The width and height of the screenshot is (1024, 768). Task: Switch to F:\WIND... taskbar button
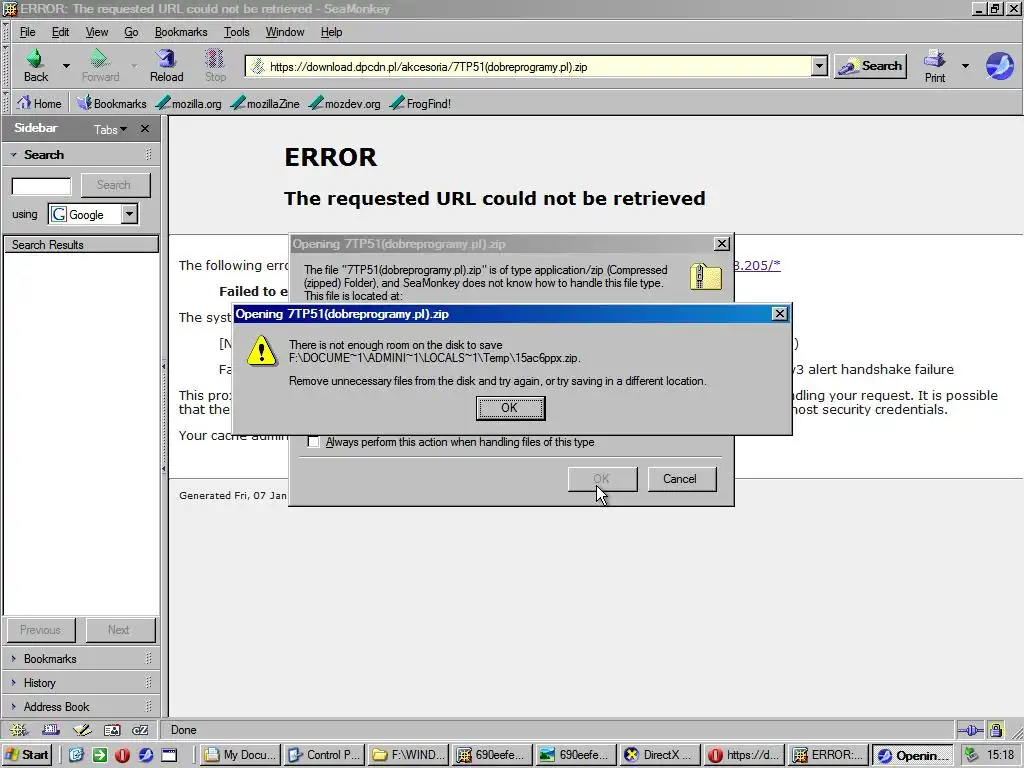[x=408, y=755]
